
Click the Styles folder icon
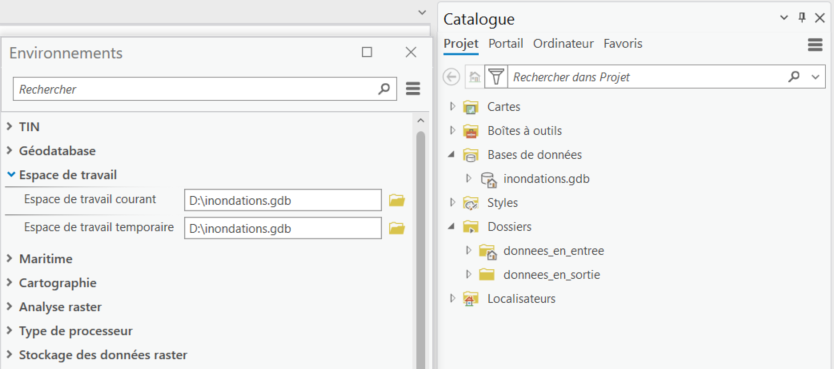(x=471, y=203)
